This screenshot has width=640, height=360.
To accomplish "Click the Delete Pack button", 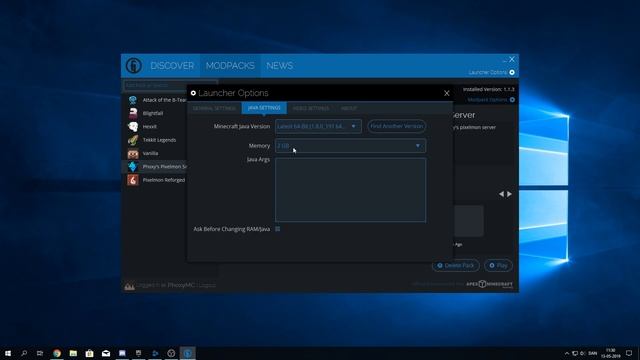I will (x=456, y=265).
